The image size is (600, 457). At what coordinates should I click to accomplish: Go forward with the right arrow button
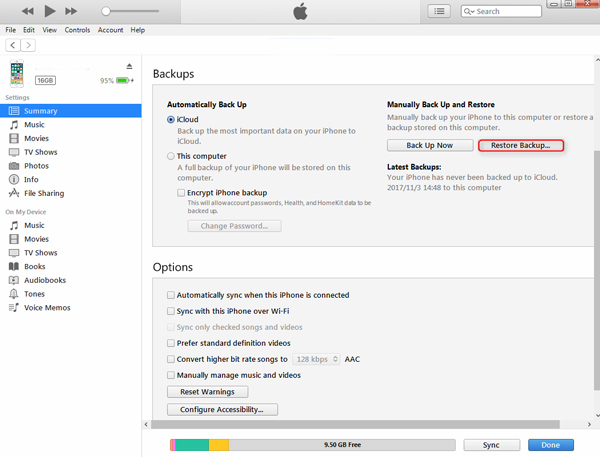click(x=28, y=45)
